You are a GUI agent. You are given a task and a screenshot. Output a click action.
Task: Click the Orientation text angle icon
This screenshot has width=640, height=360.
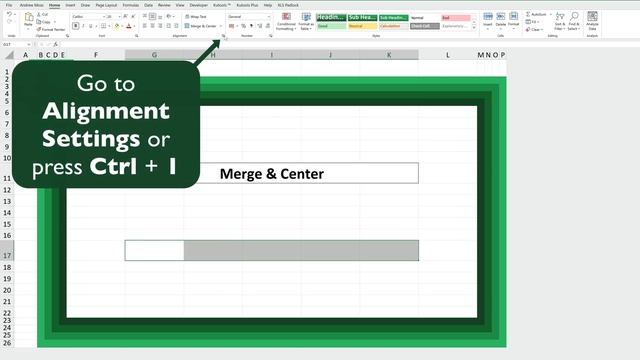coord(169,16)
